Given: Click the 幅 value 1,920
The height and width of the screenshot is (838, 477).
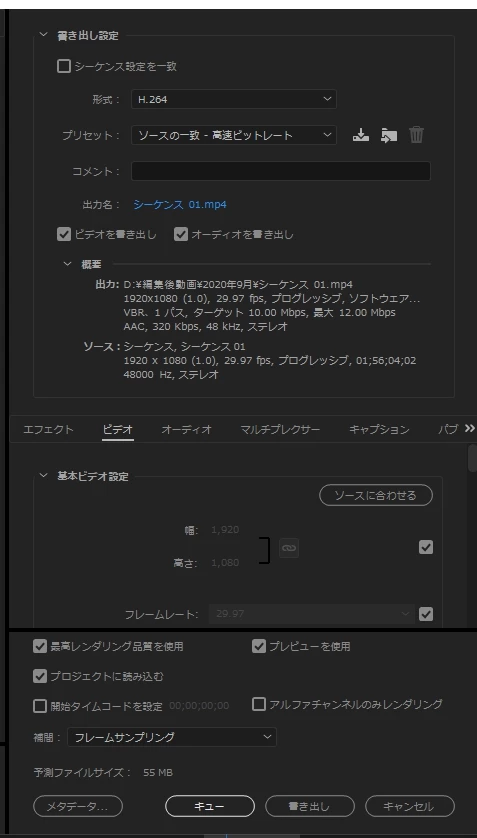Looking at the screenshot, I should 225,530.
